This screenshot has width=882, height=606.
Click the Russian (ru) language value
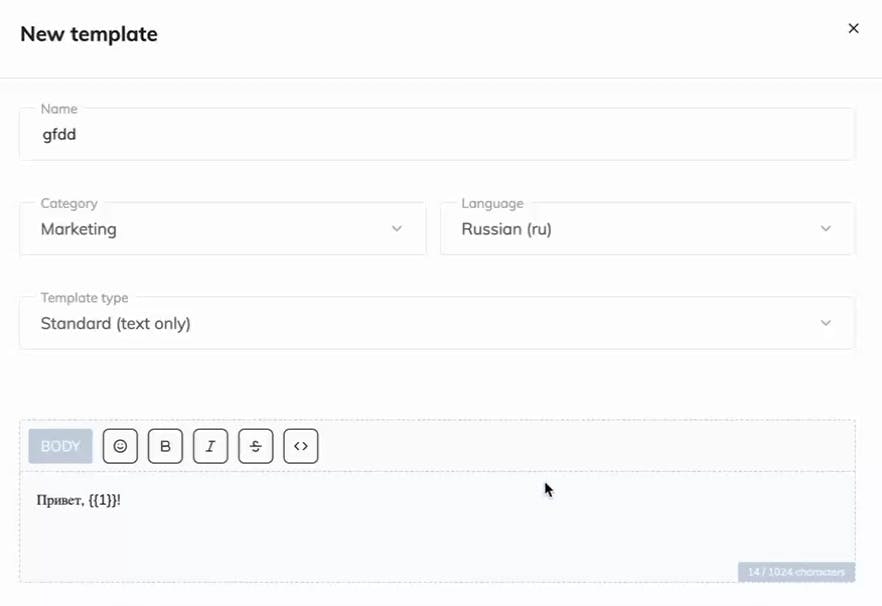(x=506, y=229)
